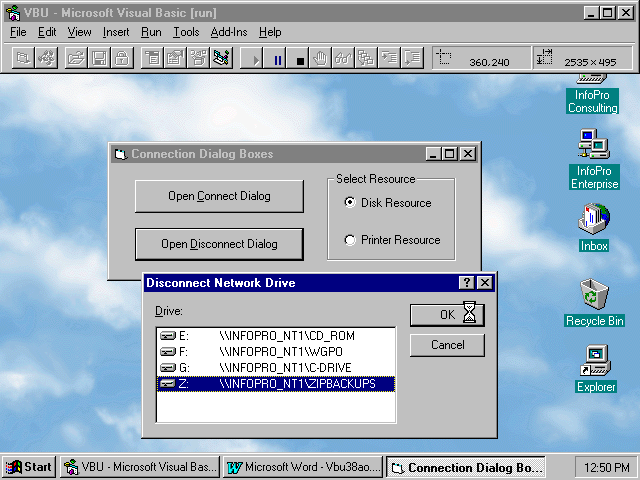640x480 pixels.
Task: Click the help question mark in Disconnect dialog
Action: coord(467,283)
